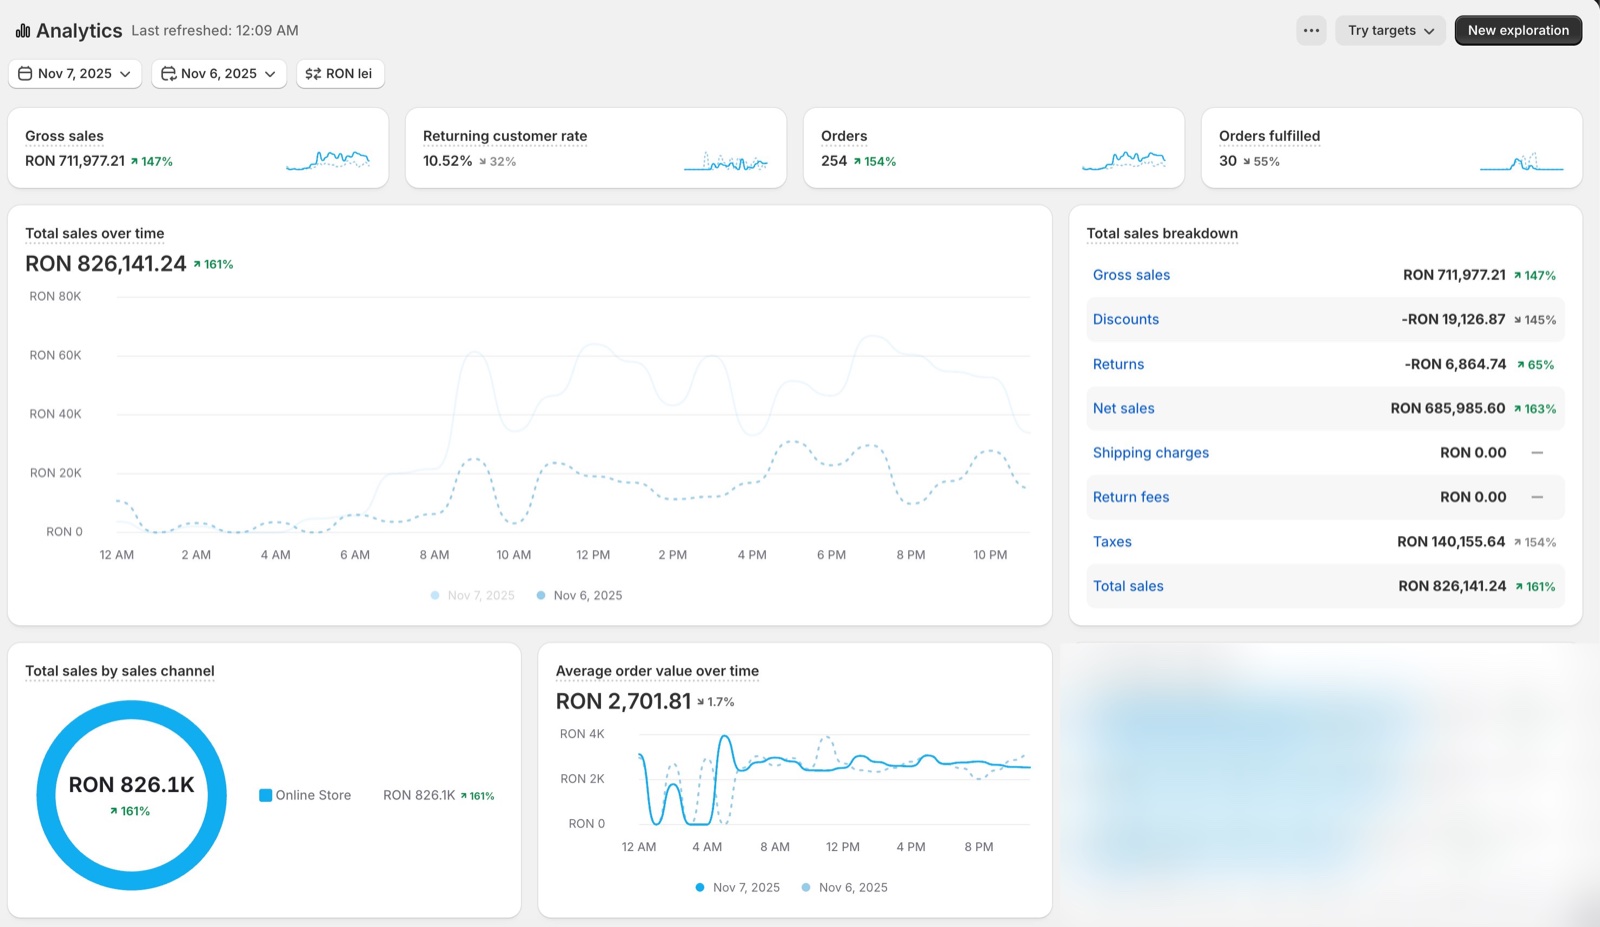Click the RON lei currency button

click(x=340, y=74)
